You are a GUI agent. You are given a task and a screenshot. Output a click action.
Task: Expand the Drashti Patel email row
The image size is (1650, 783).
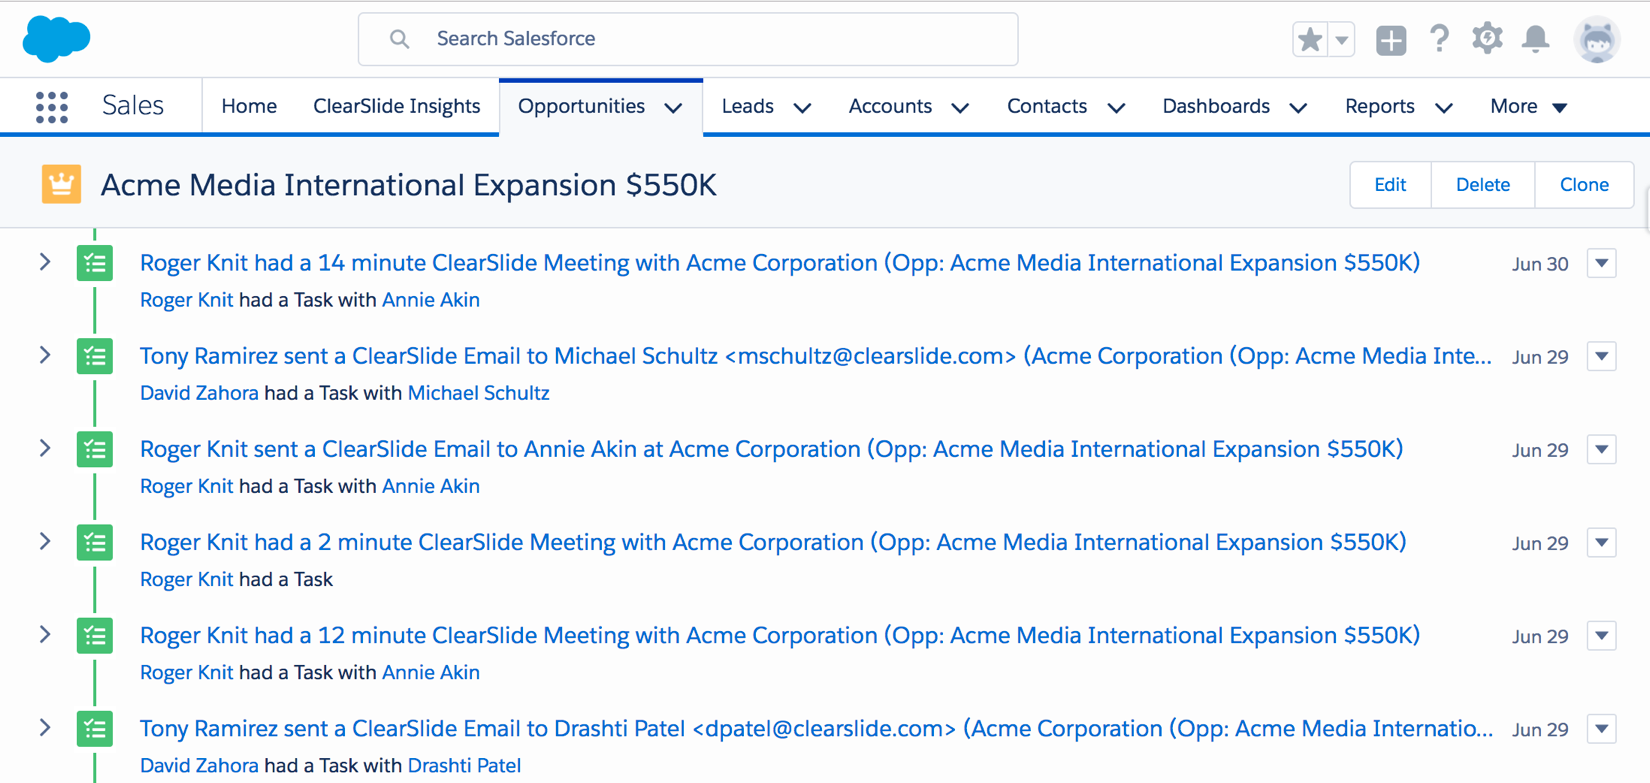click(x=45, y=727)
